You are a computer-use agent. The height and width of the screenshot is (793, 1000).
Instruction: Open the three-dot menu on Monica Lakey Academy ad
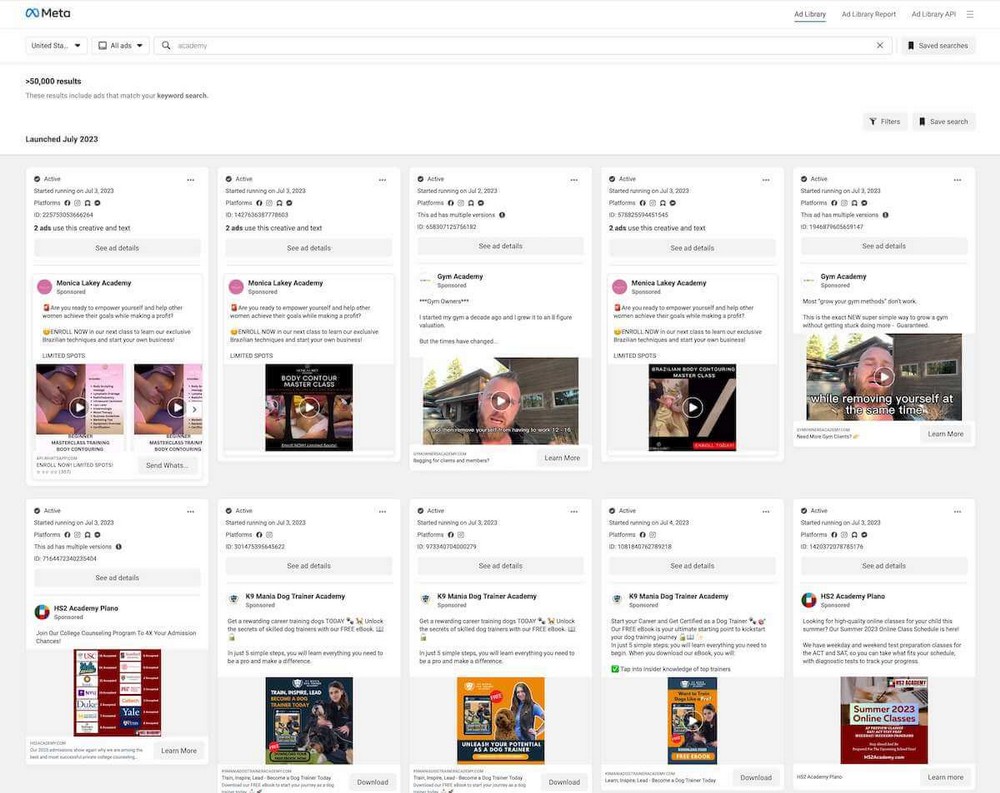pyautogui.click(x=191, y=179)
